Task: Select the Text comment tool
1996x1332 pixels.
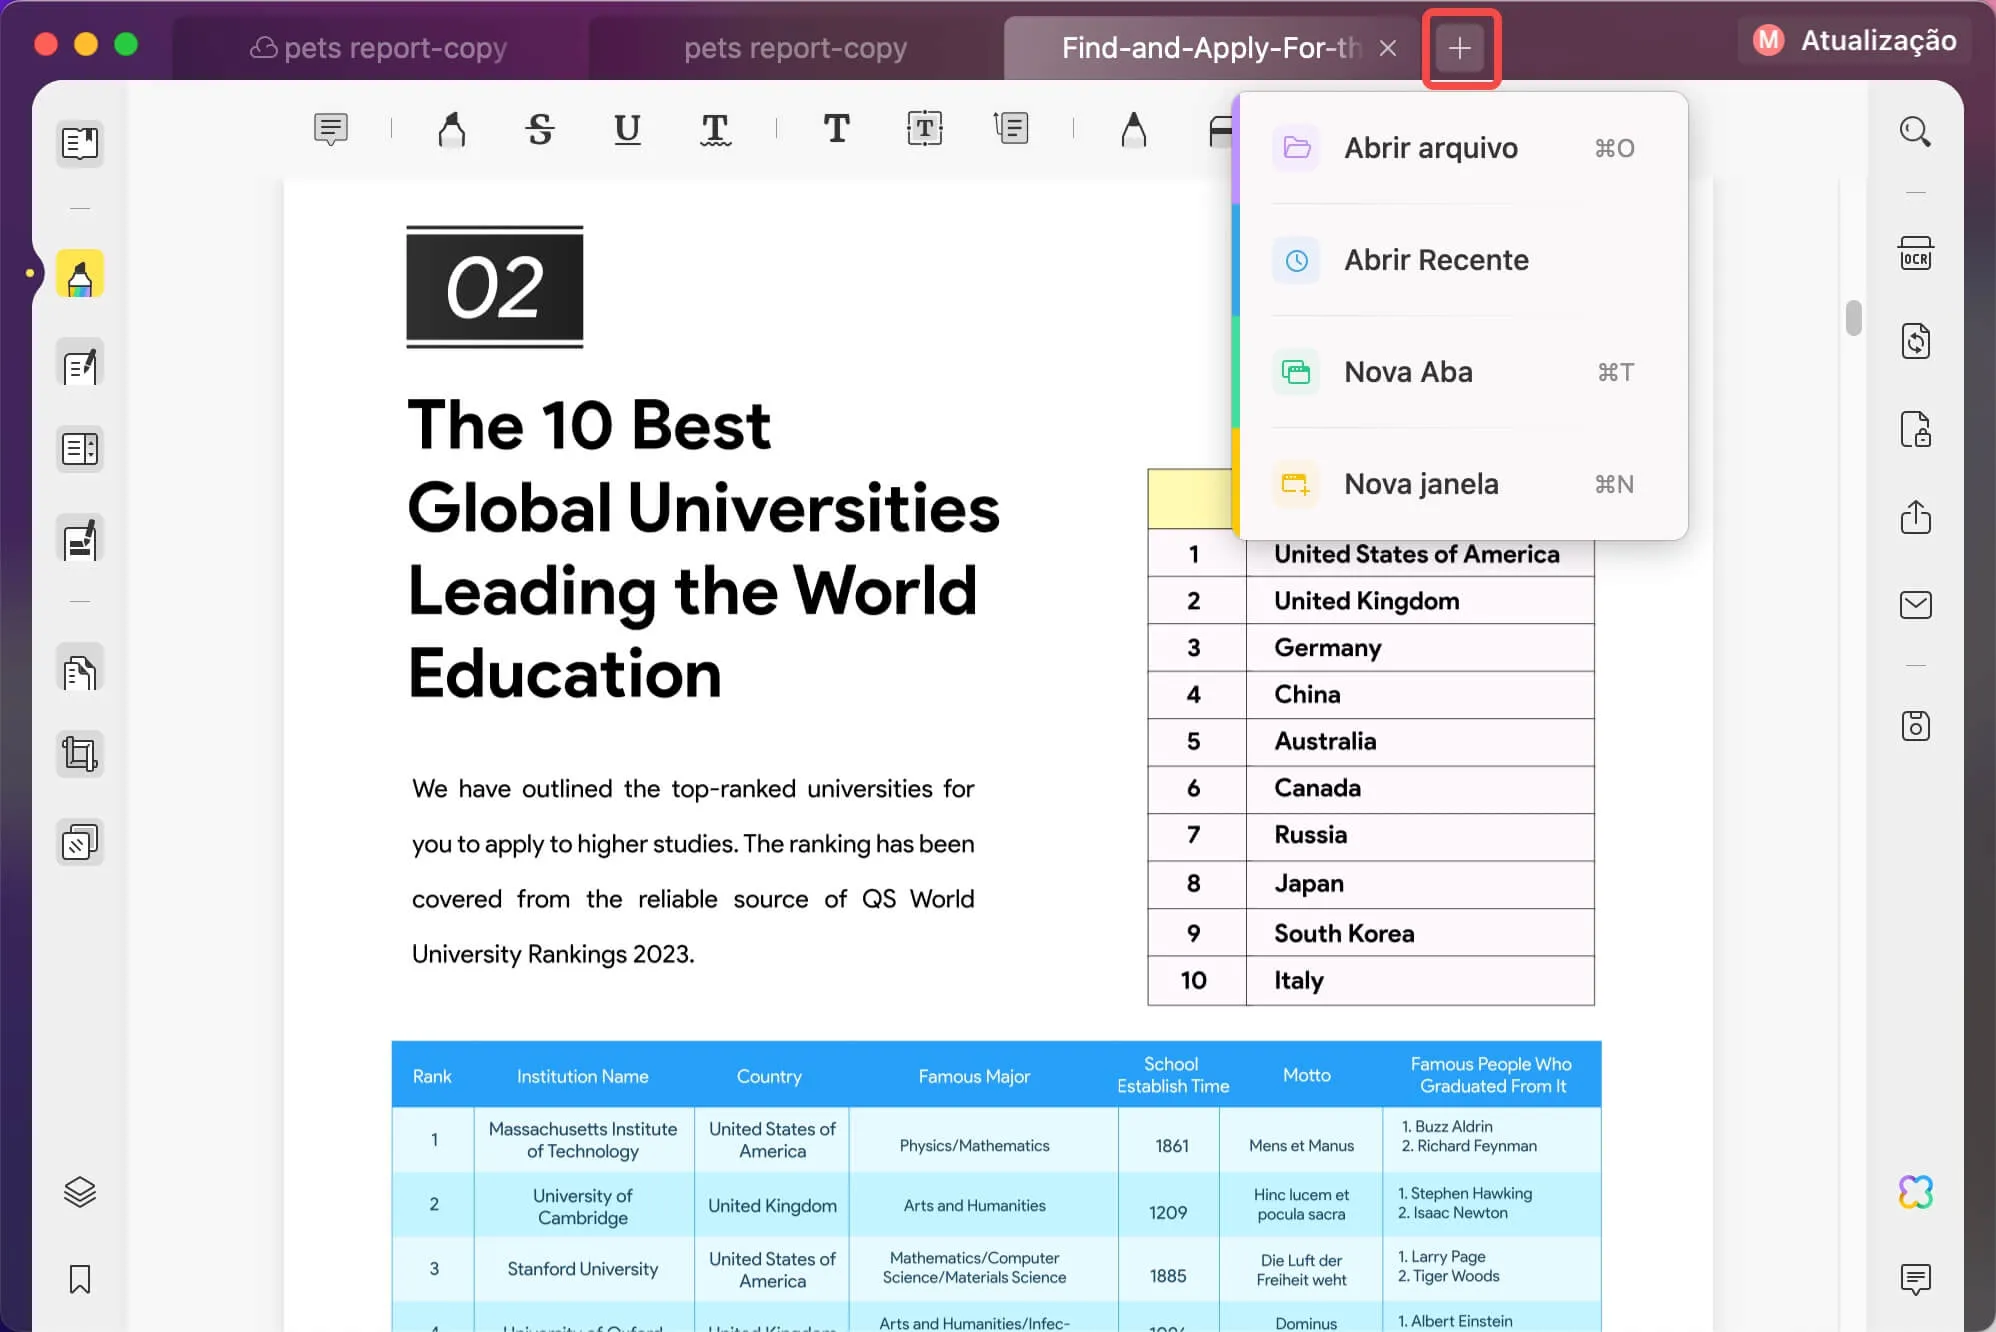Action: point(836,129)
